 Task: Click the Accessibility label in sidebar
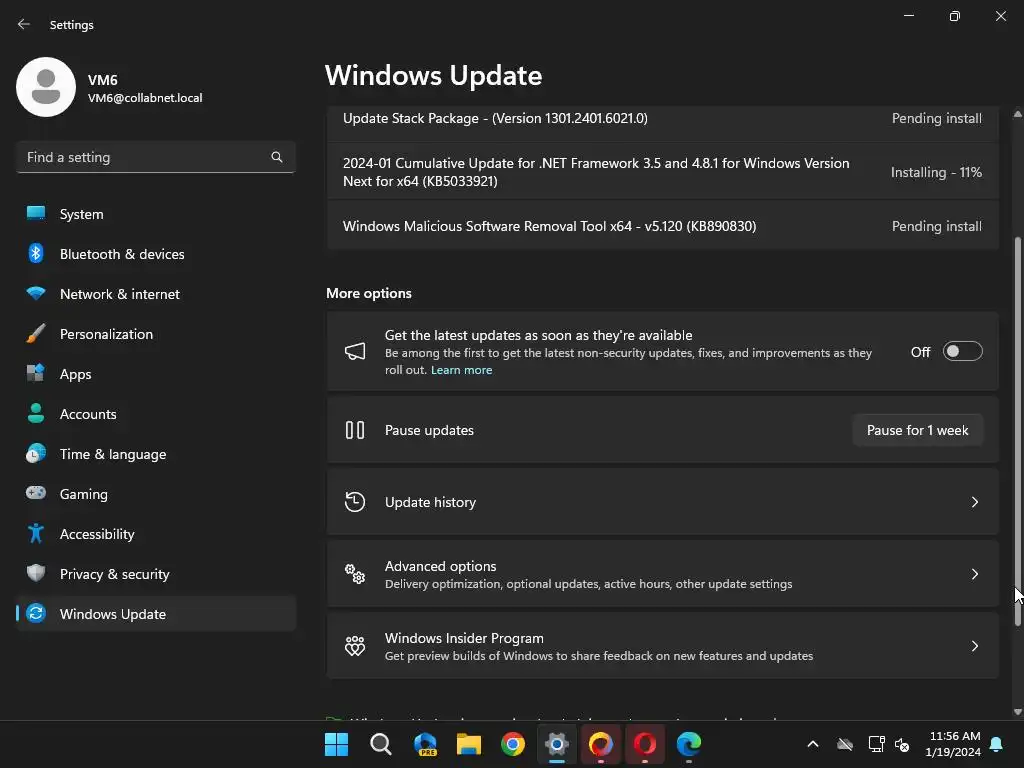[97, 534]
